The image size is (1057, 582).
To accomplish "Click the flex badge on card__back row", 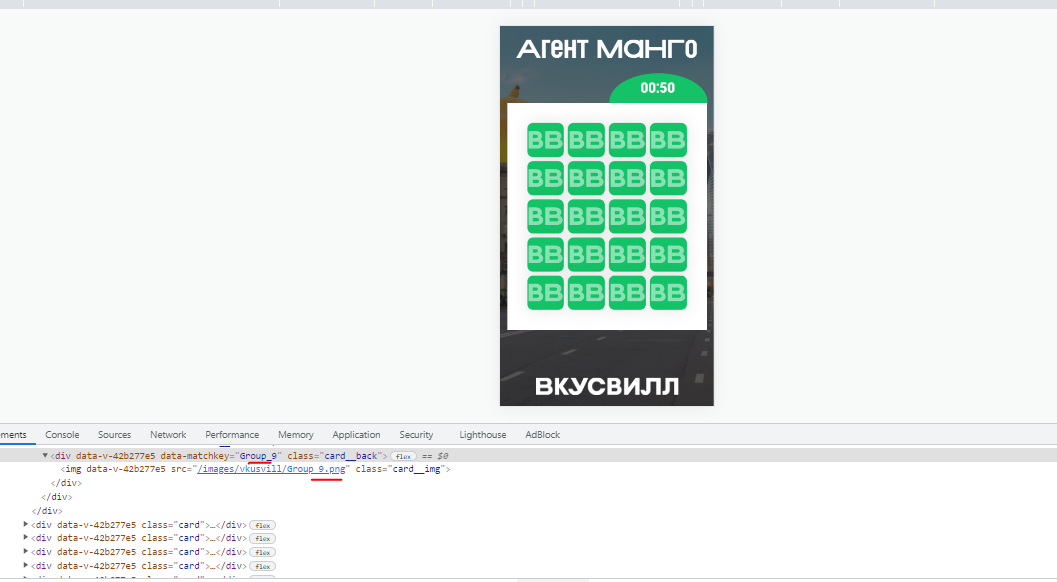I will coord(403,457).
